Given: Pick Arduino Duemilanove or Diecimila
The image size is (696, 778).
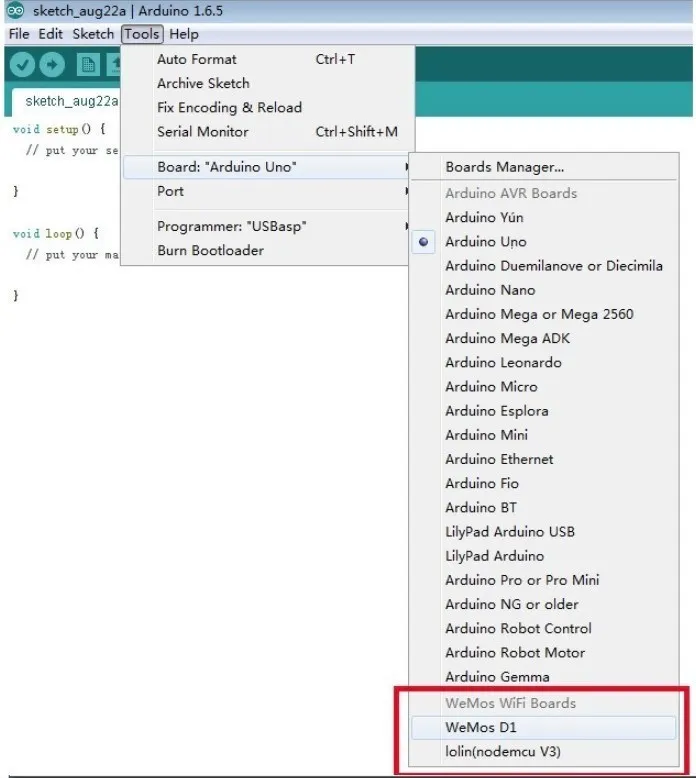Looking at the screenshot, I should pos(543,266).
